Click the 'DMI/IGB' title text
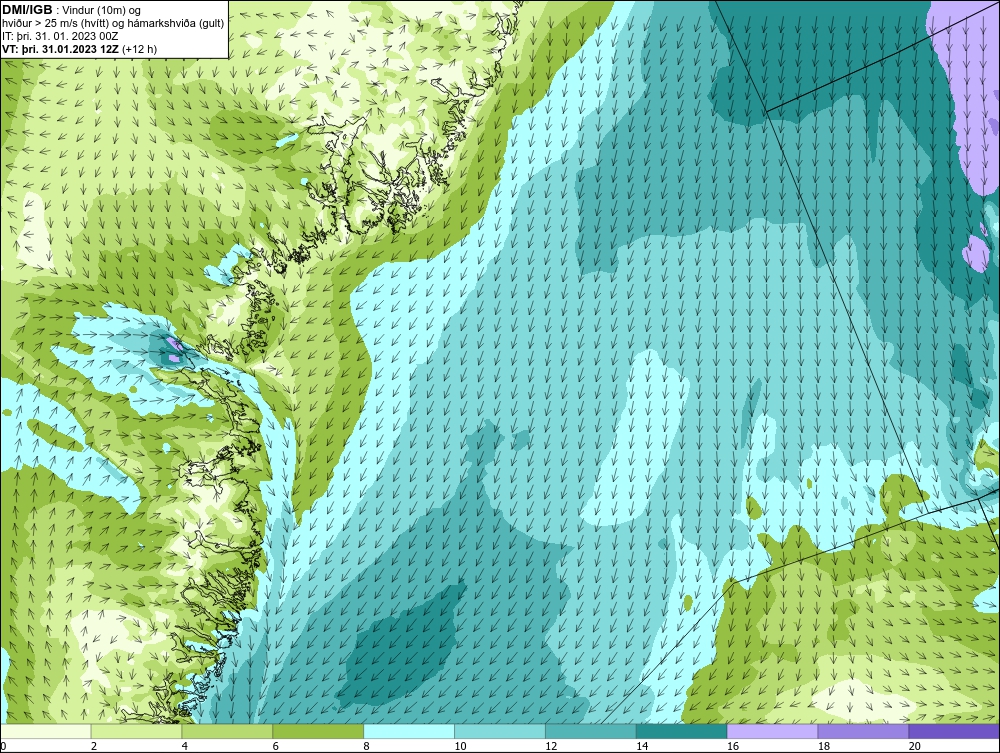Screen dimensions: 1000x753 (27, 10)
